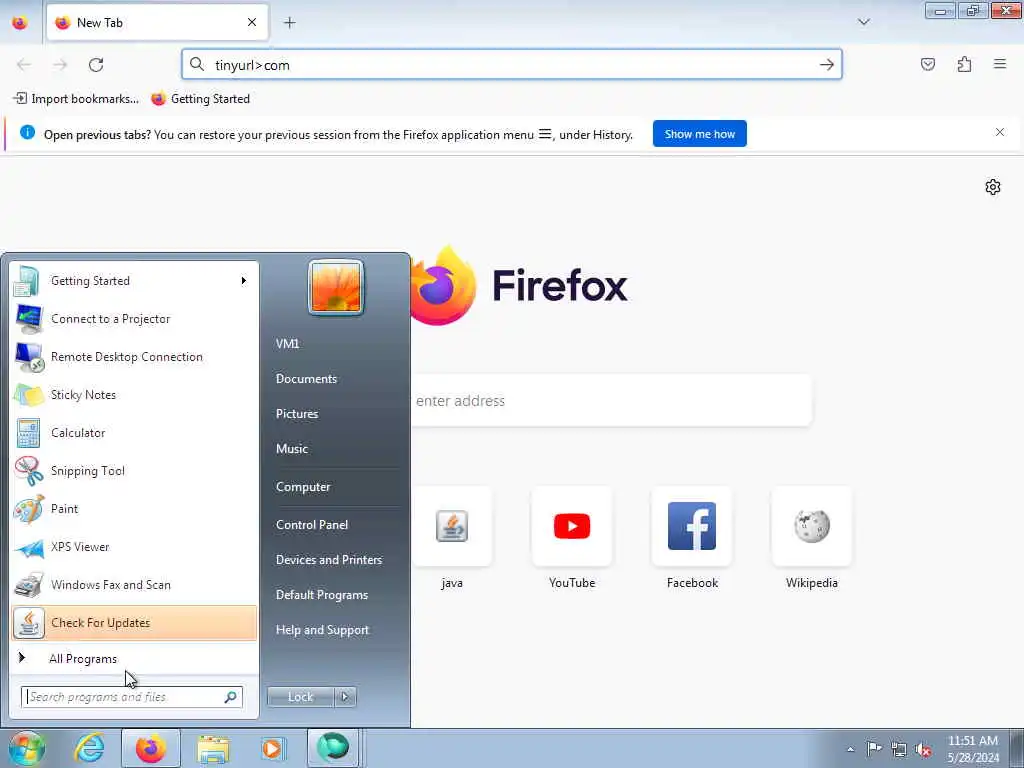Reload the page with the refresh icon
Viewport: 1024px width, 768px height.
tap(96, 65)
